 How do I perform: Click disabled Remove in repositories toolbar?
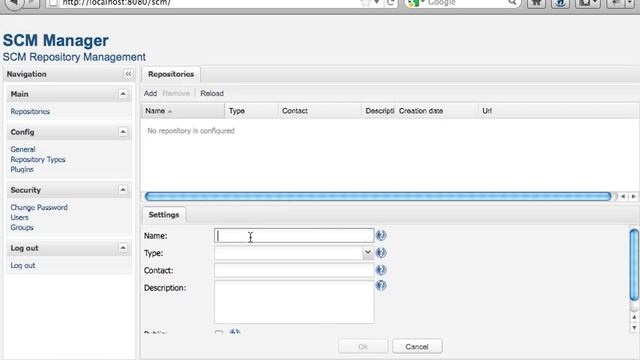(x=176, y=93)
